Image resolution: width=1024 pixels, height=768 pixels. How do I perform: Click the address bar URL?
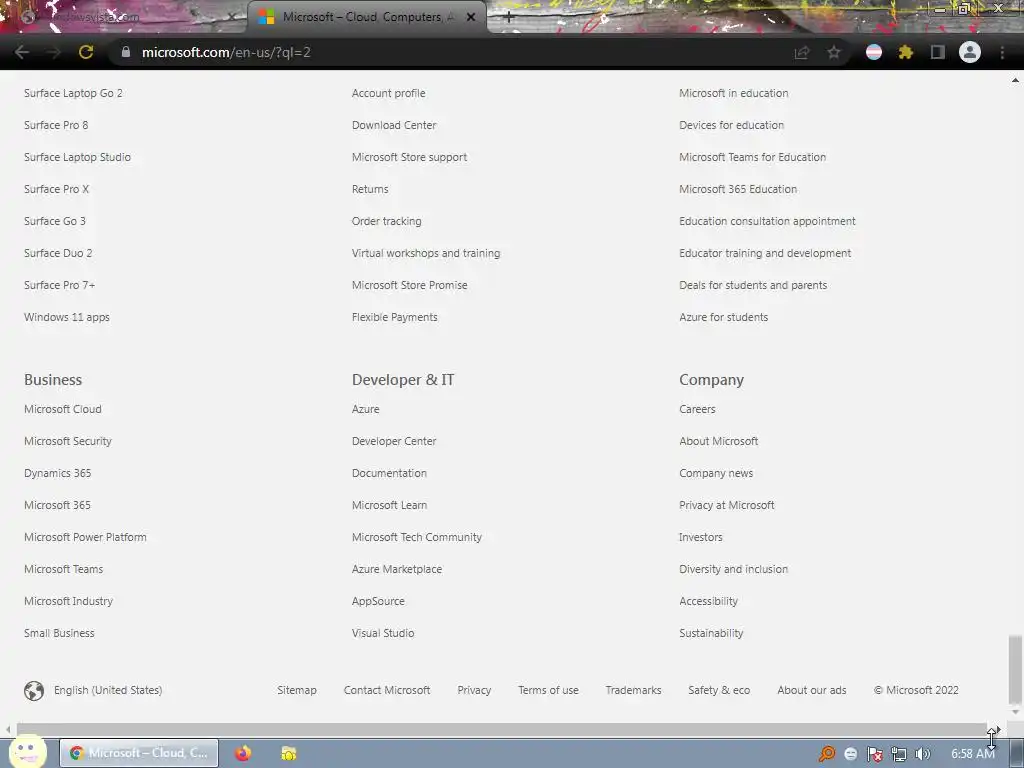(226, 52)
